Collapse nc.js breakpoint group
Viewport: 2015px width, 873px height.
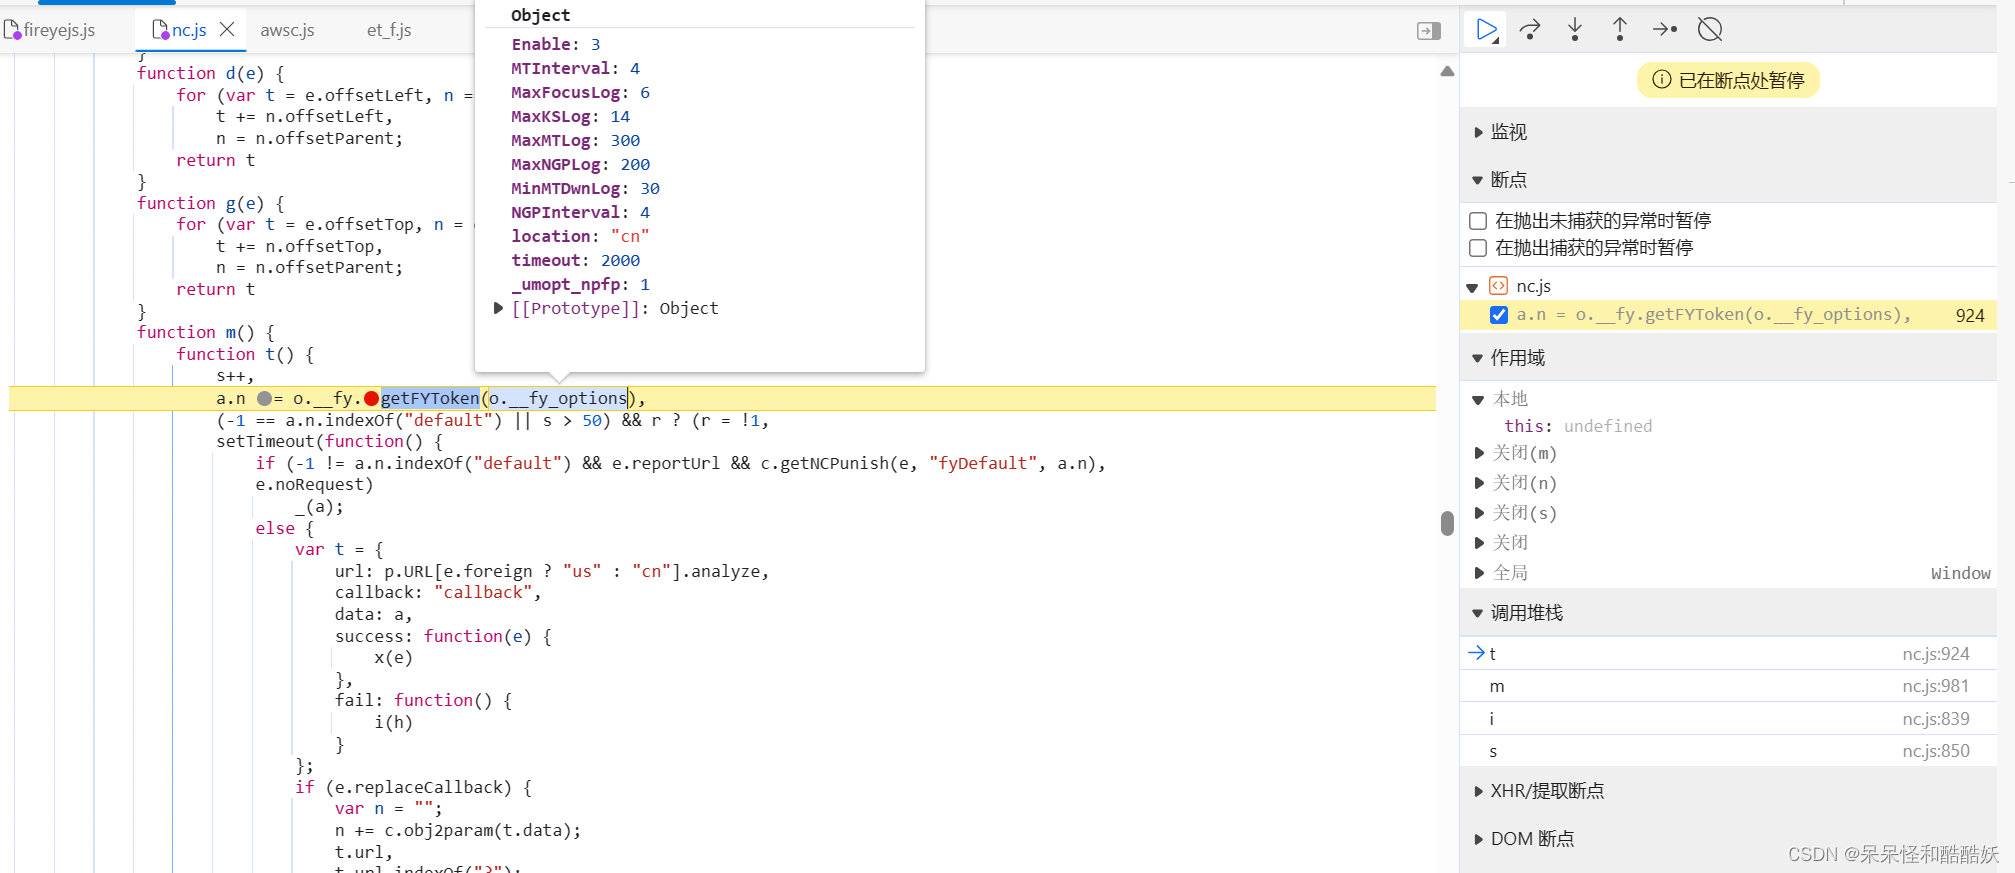[1472, 287]
